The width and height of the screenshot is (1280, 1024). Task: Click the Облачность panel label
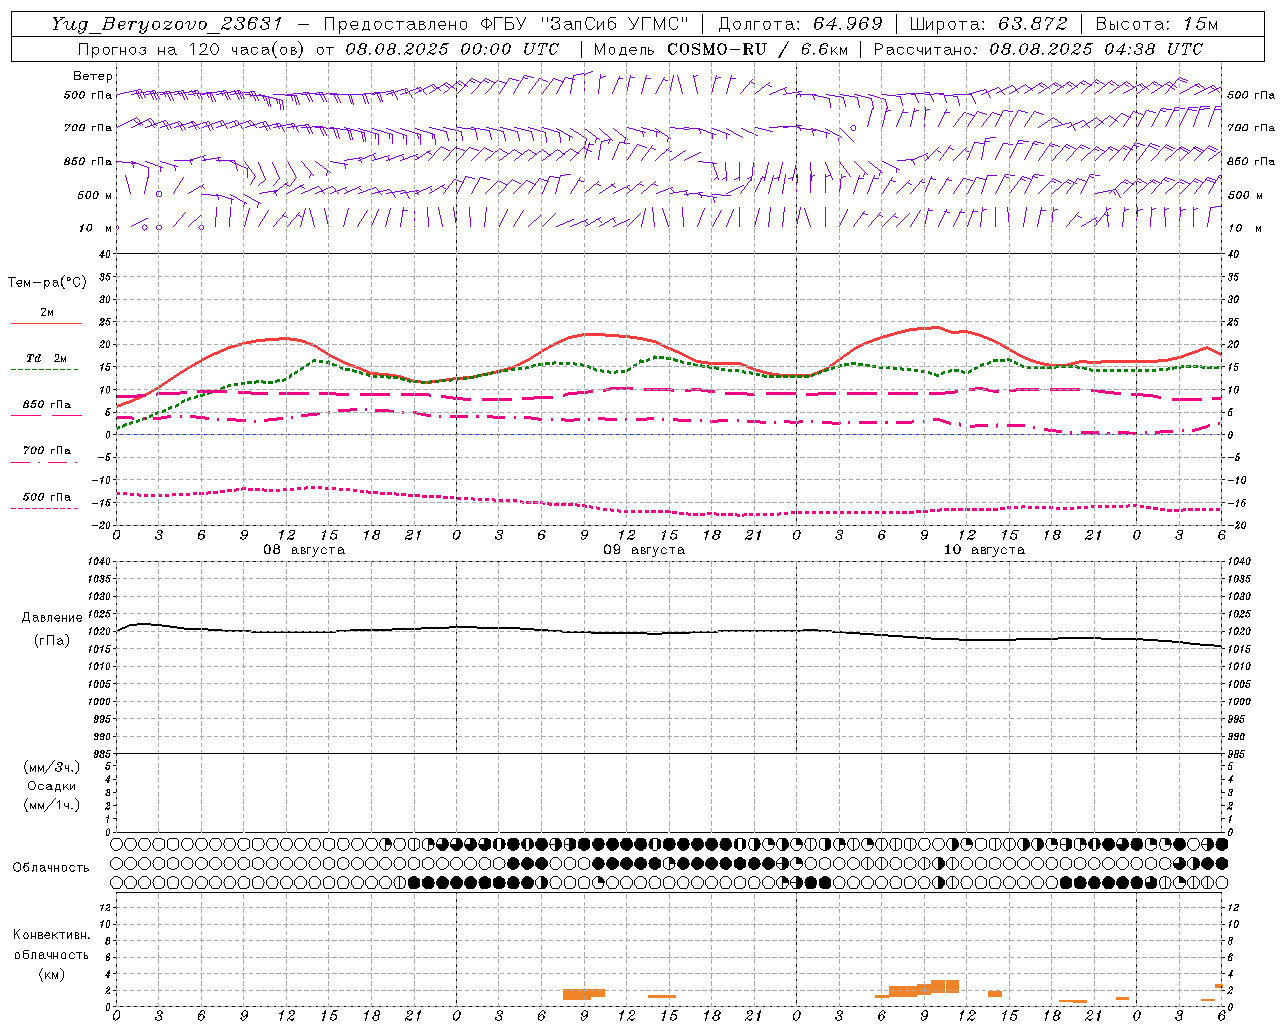click(51, 868)
